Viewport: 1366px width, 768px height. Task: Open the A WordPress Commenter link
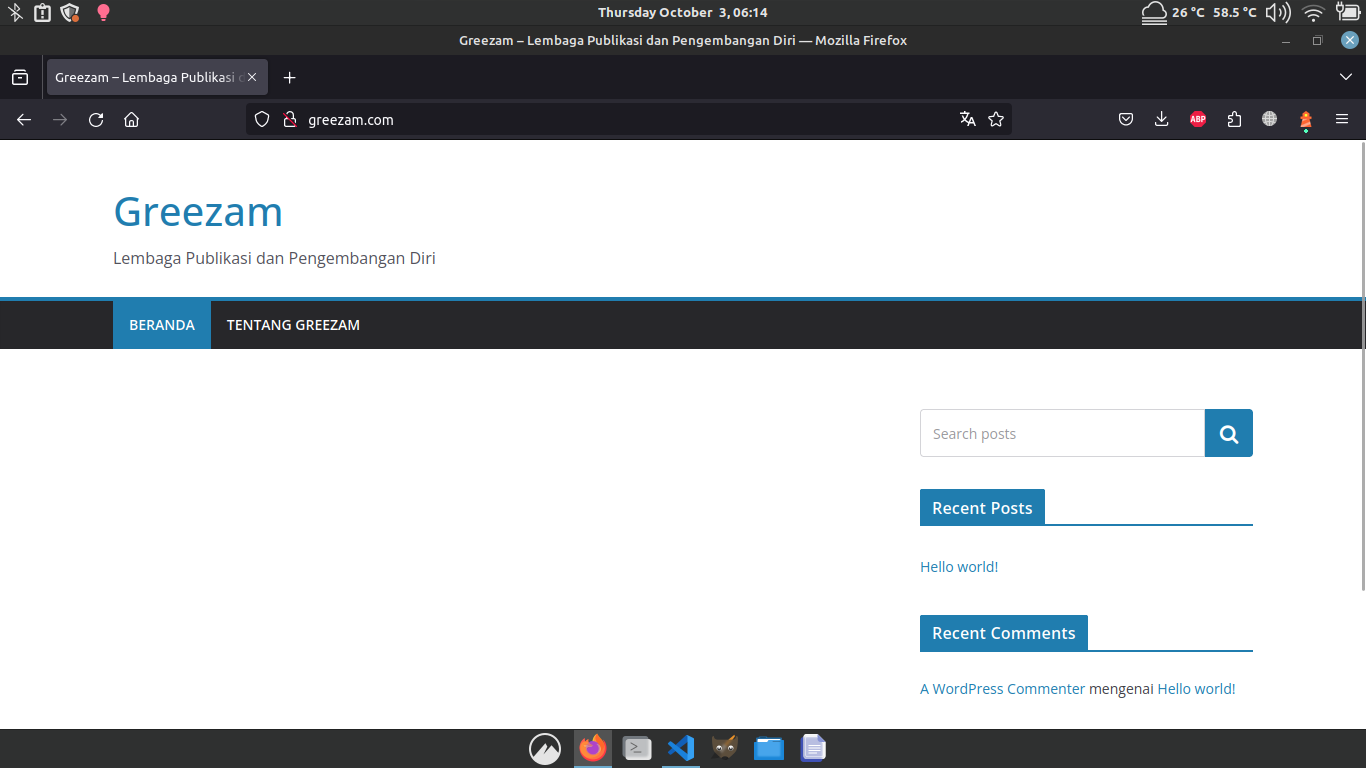pos(1002,689)
